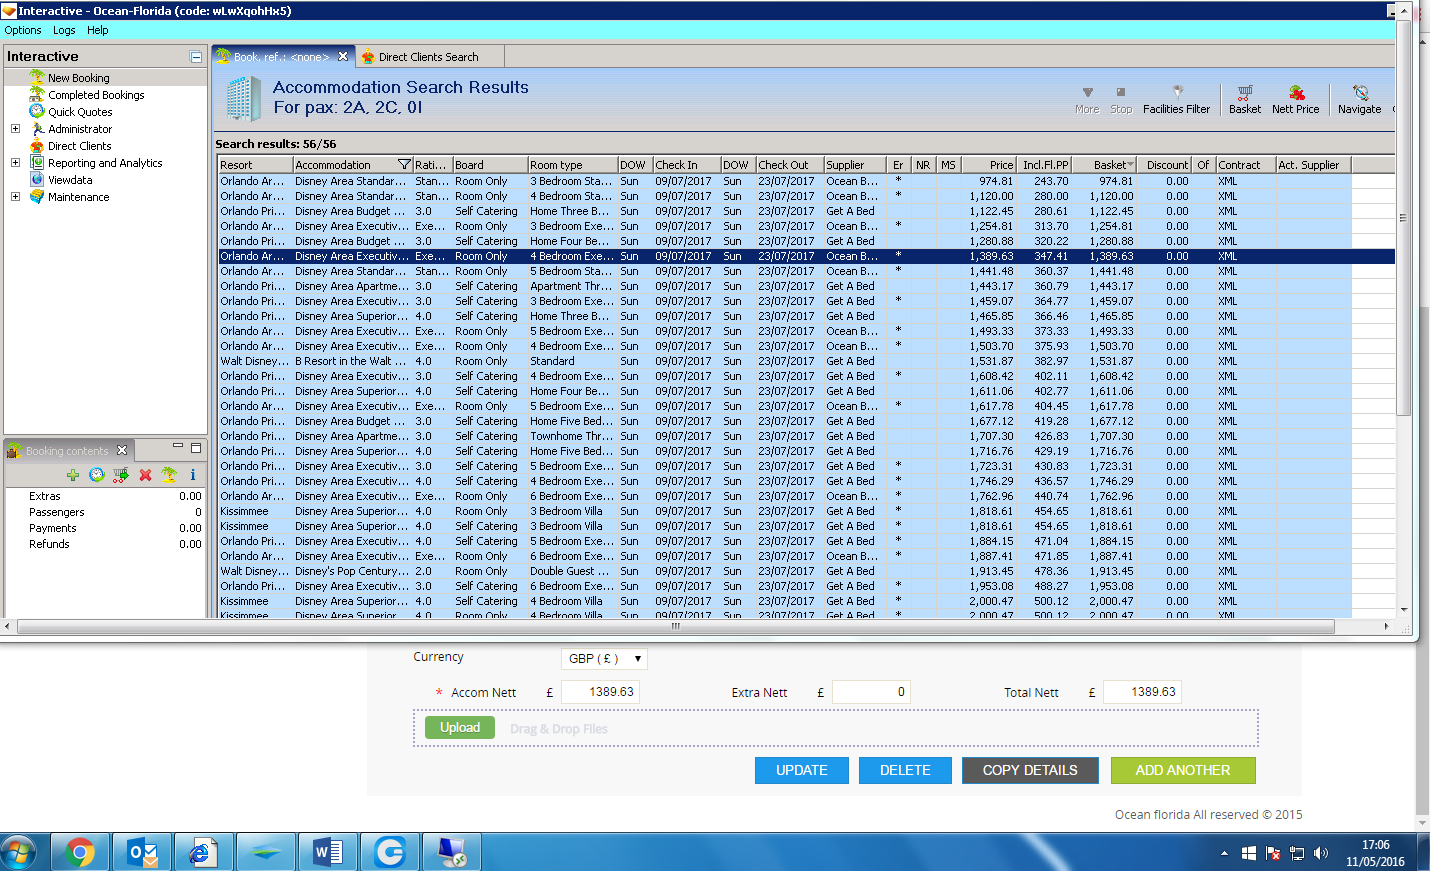Click the More results arrow

point(1087,99)
